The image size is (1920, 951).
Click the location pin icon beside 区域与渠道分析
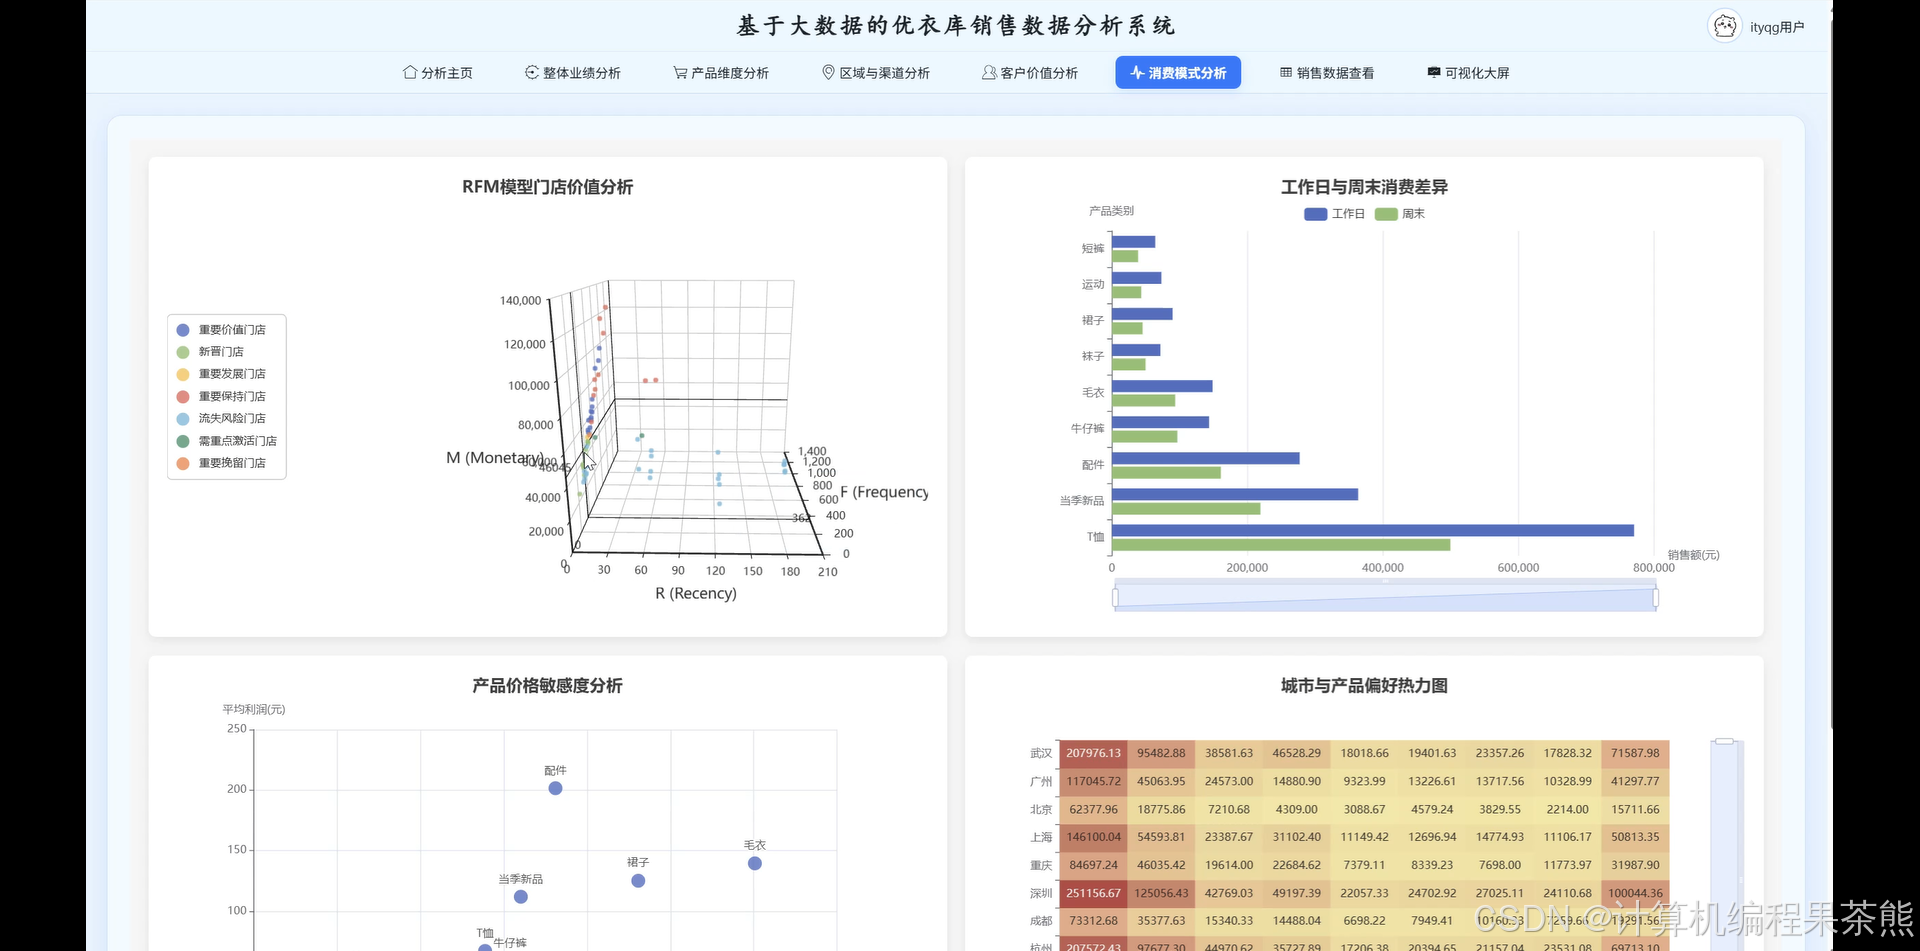(x=828, y=72)
